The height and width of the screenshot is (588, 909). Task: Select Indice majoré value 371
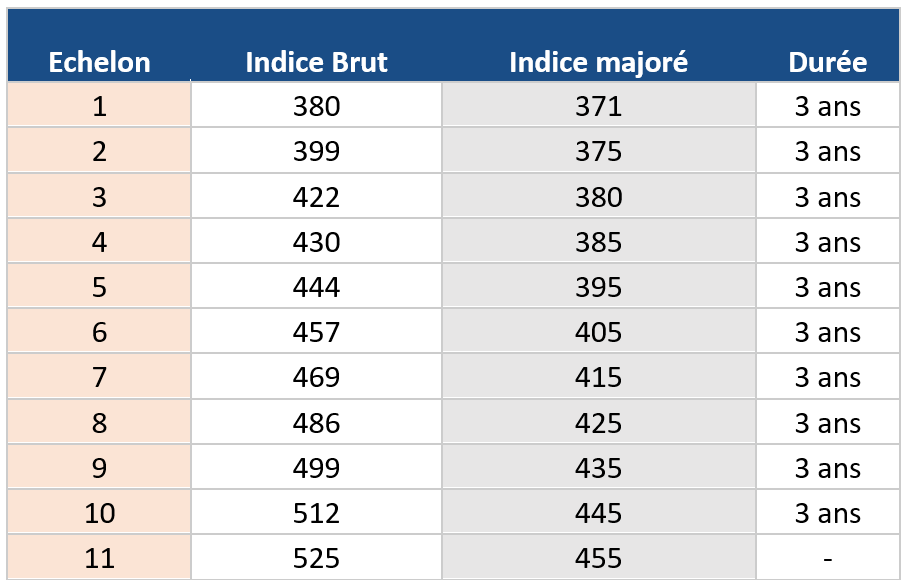[x=598, y=106]
